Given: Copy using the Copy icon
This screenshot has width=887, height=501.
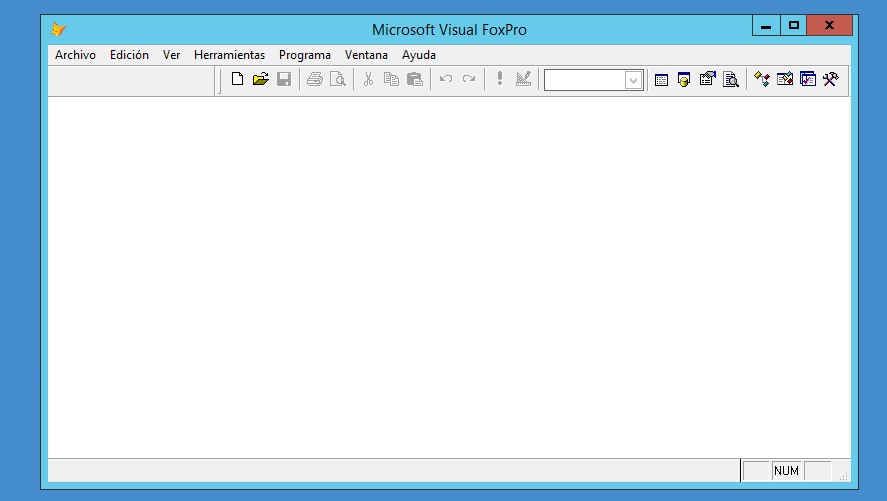Looking at the screenshot, I should [x=391, y=79].
